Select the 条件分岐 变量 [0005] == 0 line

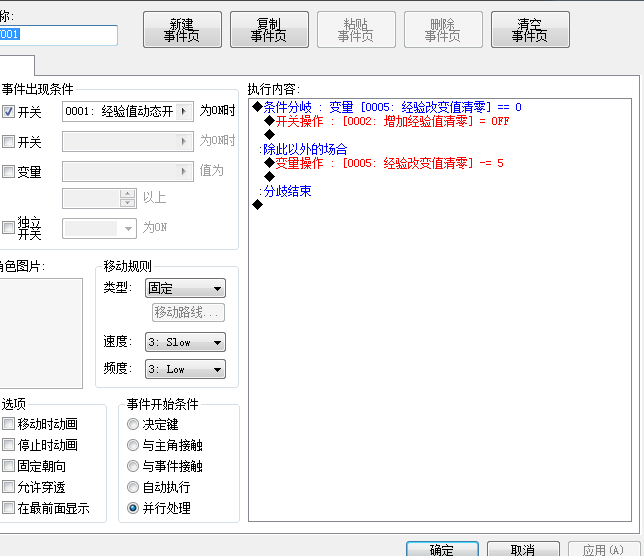[x=386, y=107]
